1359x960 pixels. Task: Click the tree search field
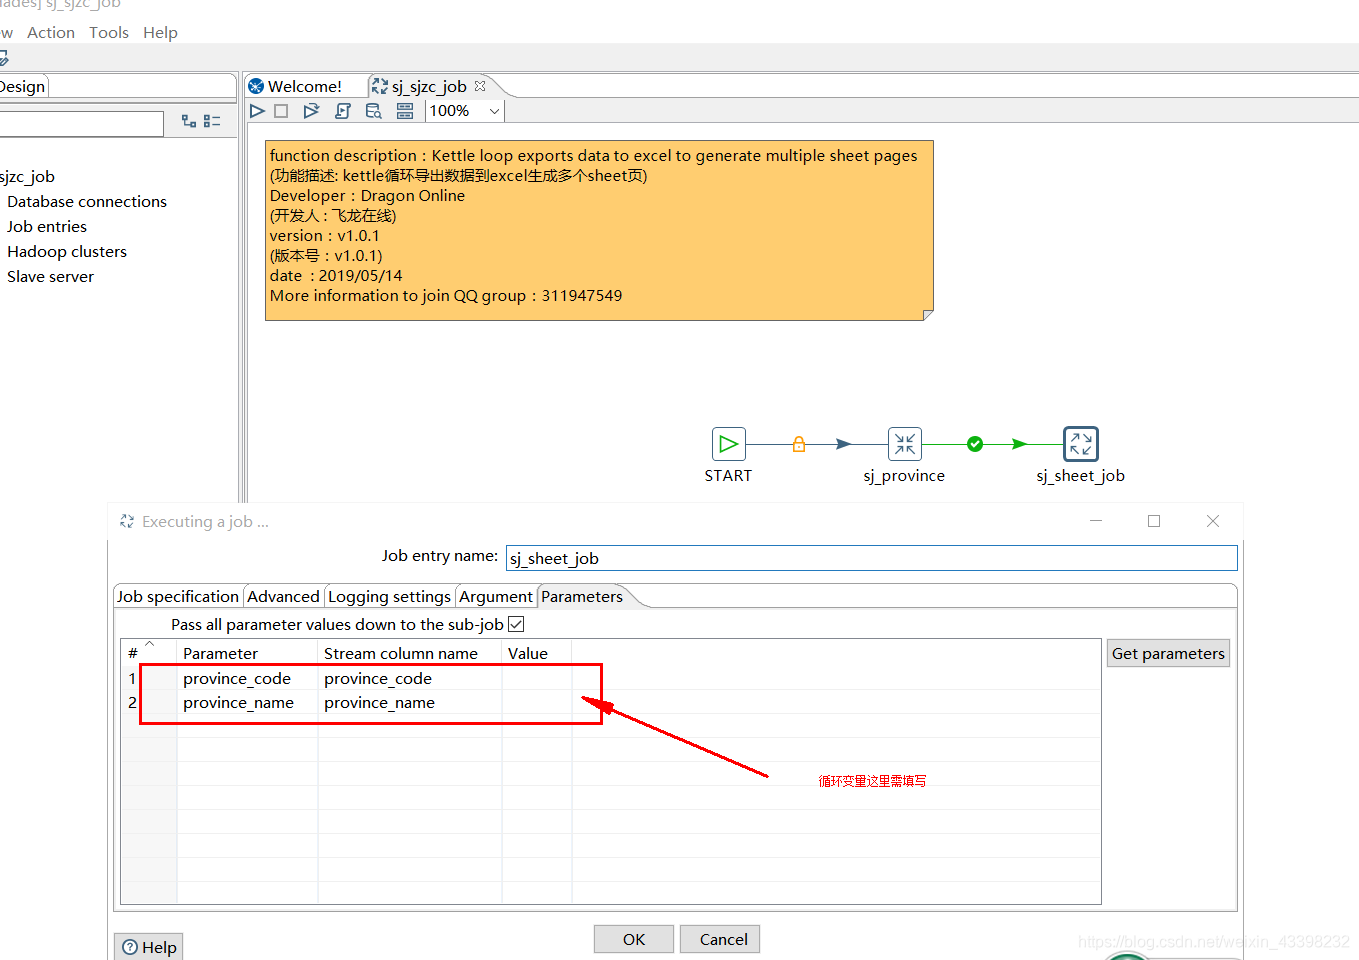coord(80,124)
